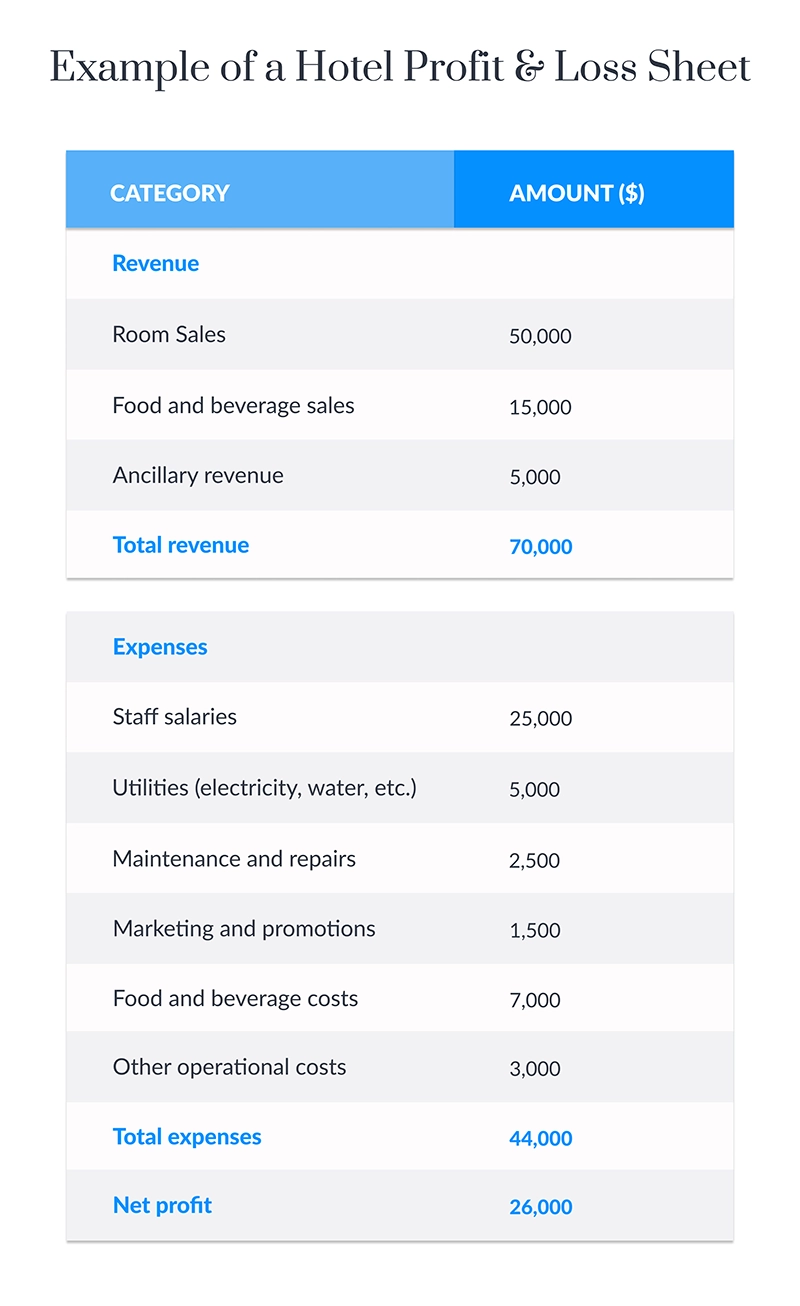Click the Maintenance and repairs label
The width and height of the screenshot is (800, 1306).
tap(234, 859)
